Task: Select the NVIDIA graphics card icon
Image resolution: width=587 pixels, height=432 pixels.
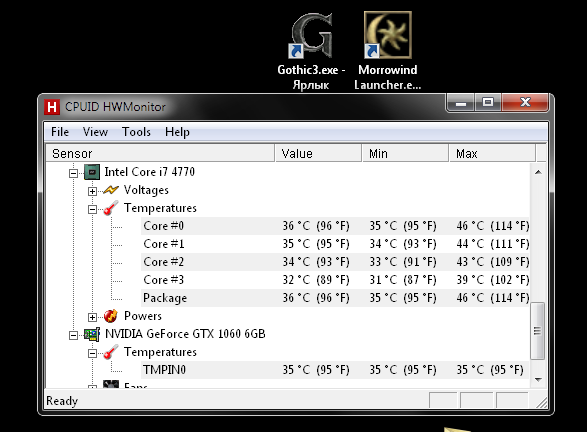Action: 92,334
